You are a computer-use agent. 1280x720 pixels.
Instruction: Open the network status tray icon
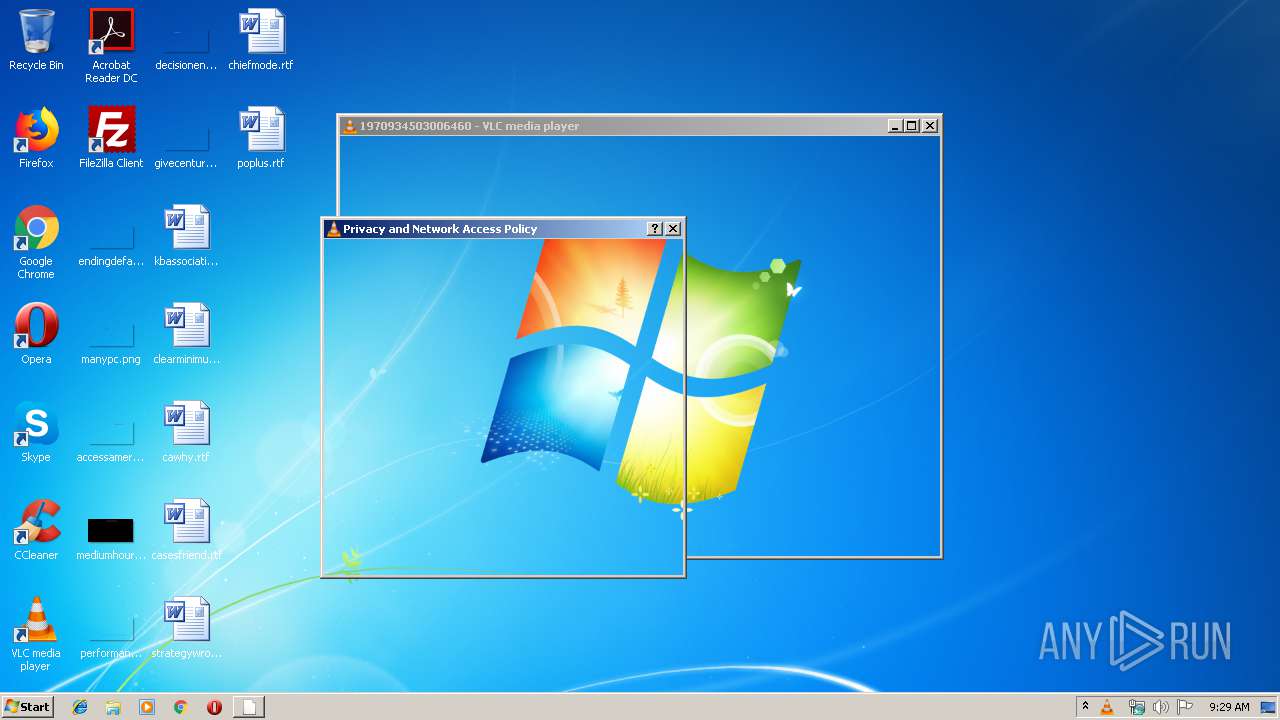pos(1136,707)
